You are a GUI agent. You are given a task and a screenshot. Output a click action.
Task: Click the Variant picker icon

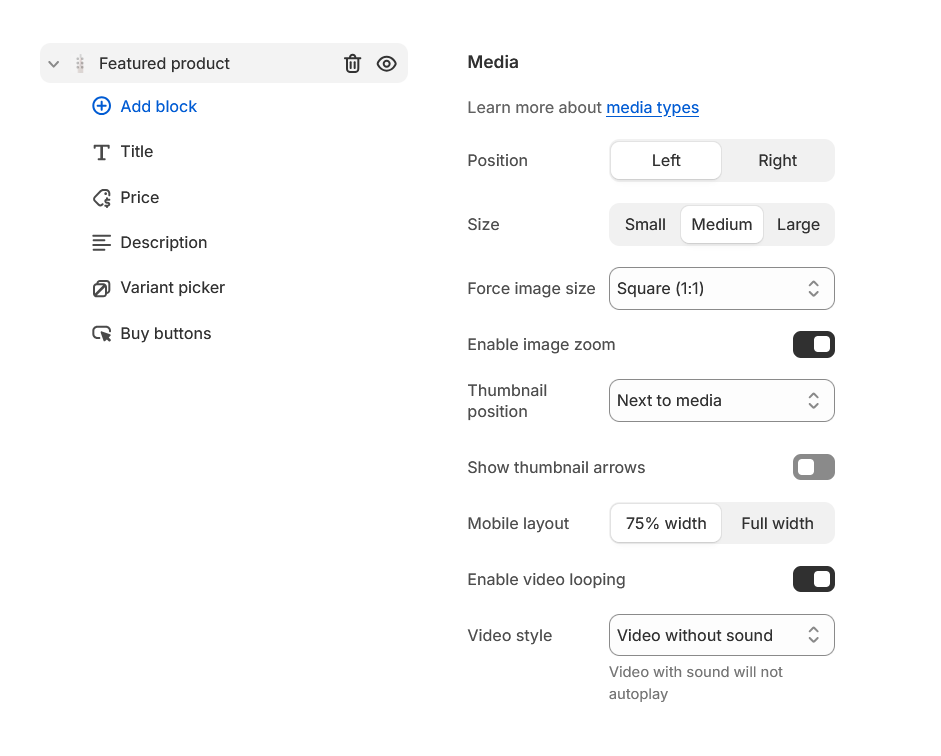101,287
